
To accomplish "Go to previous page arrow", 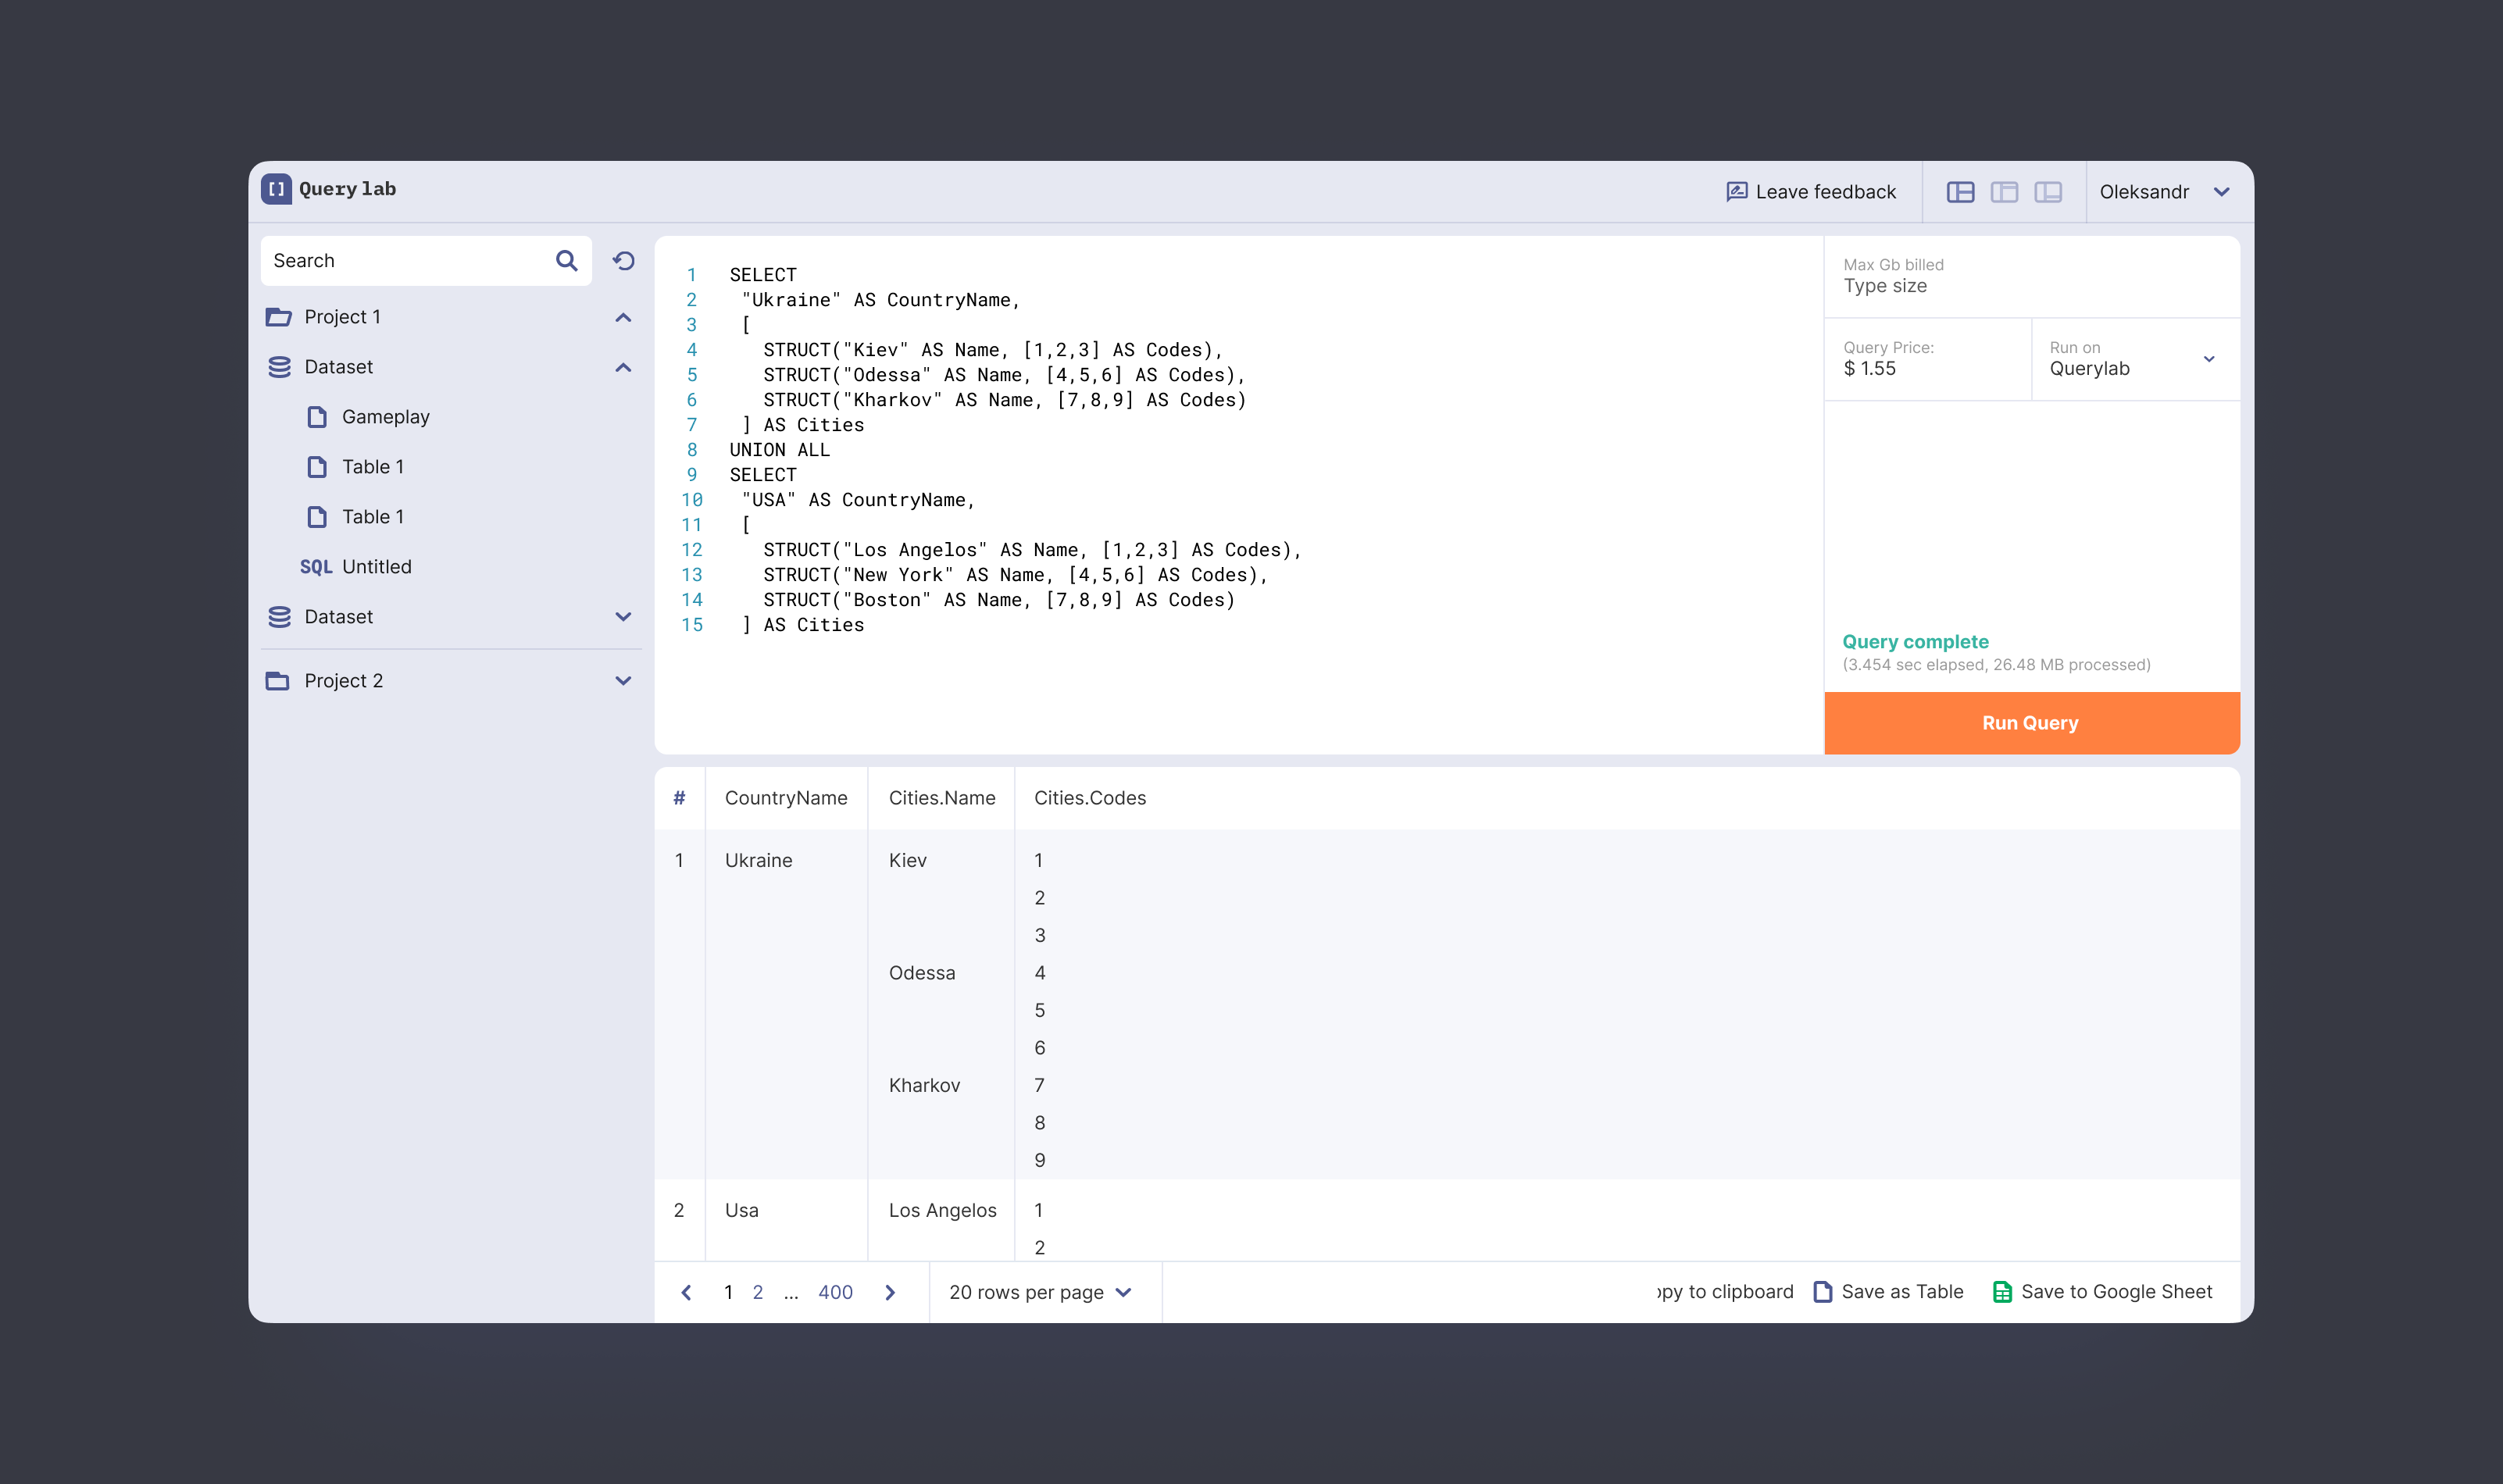I will (x=686, y=1293).
